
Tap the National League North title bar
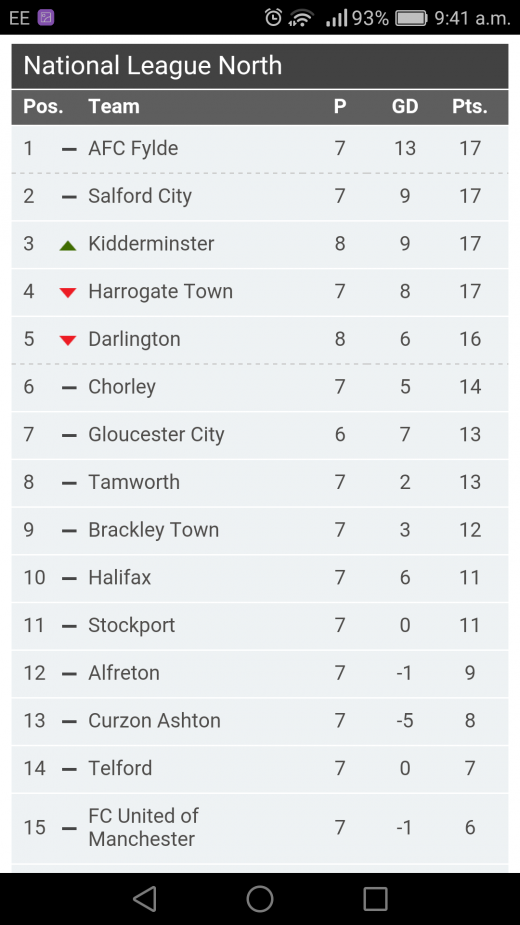pos(260,65)
